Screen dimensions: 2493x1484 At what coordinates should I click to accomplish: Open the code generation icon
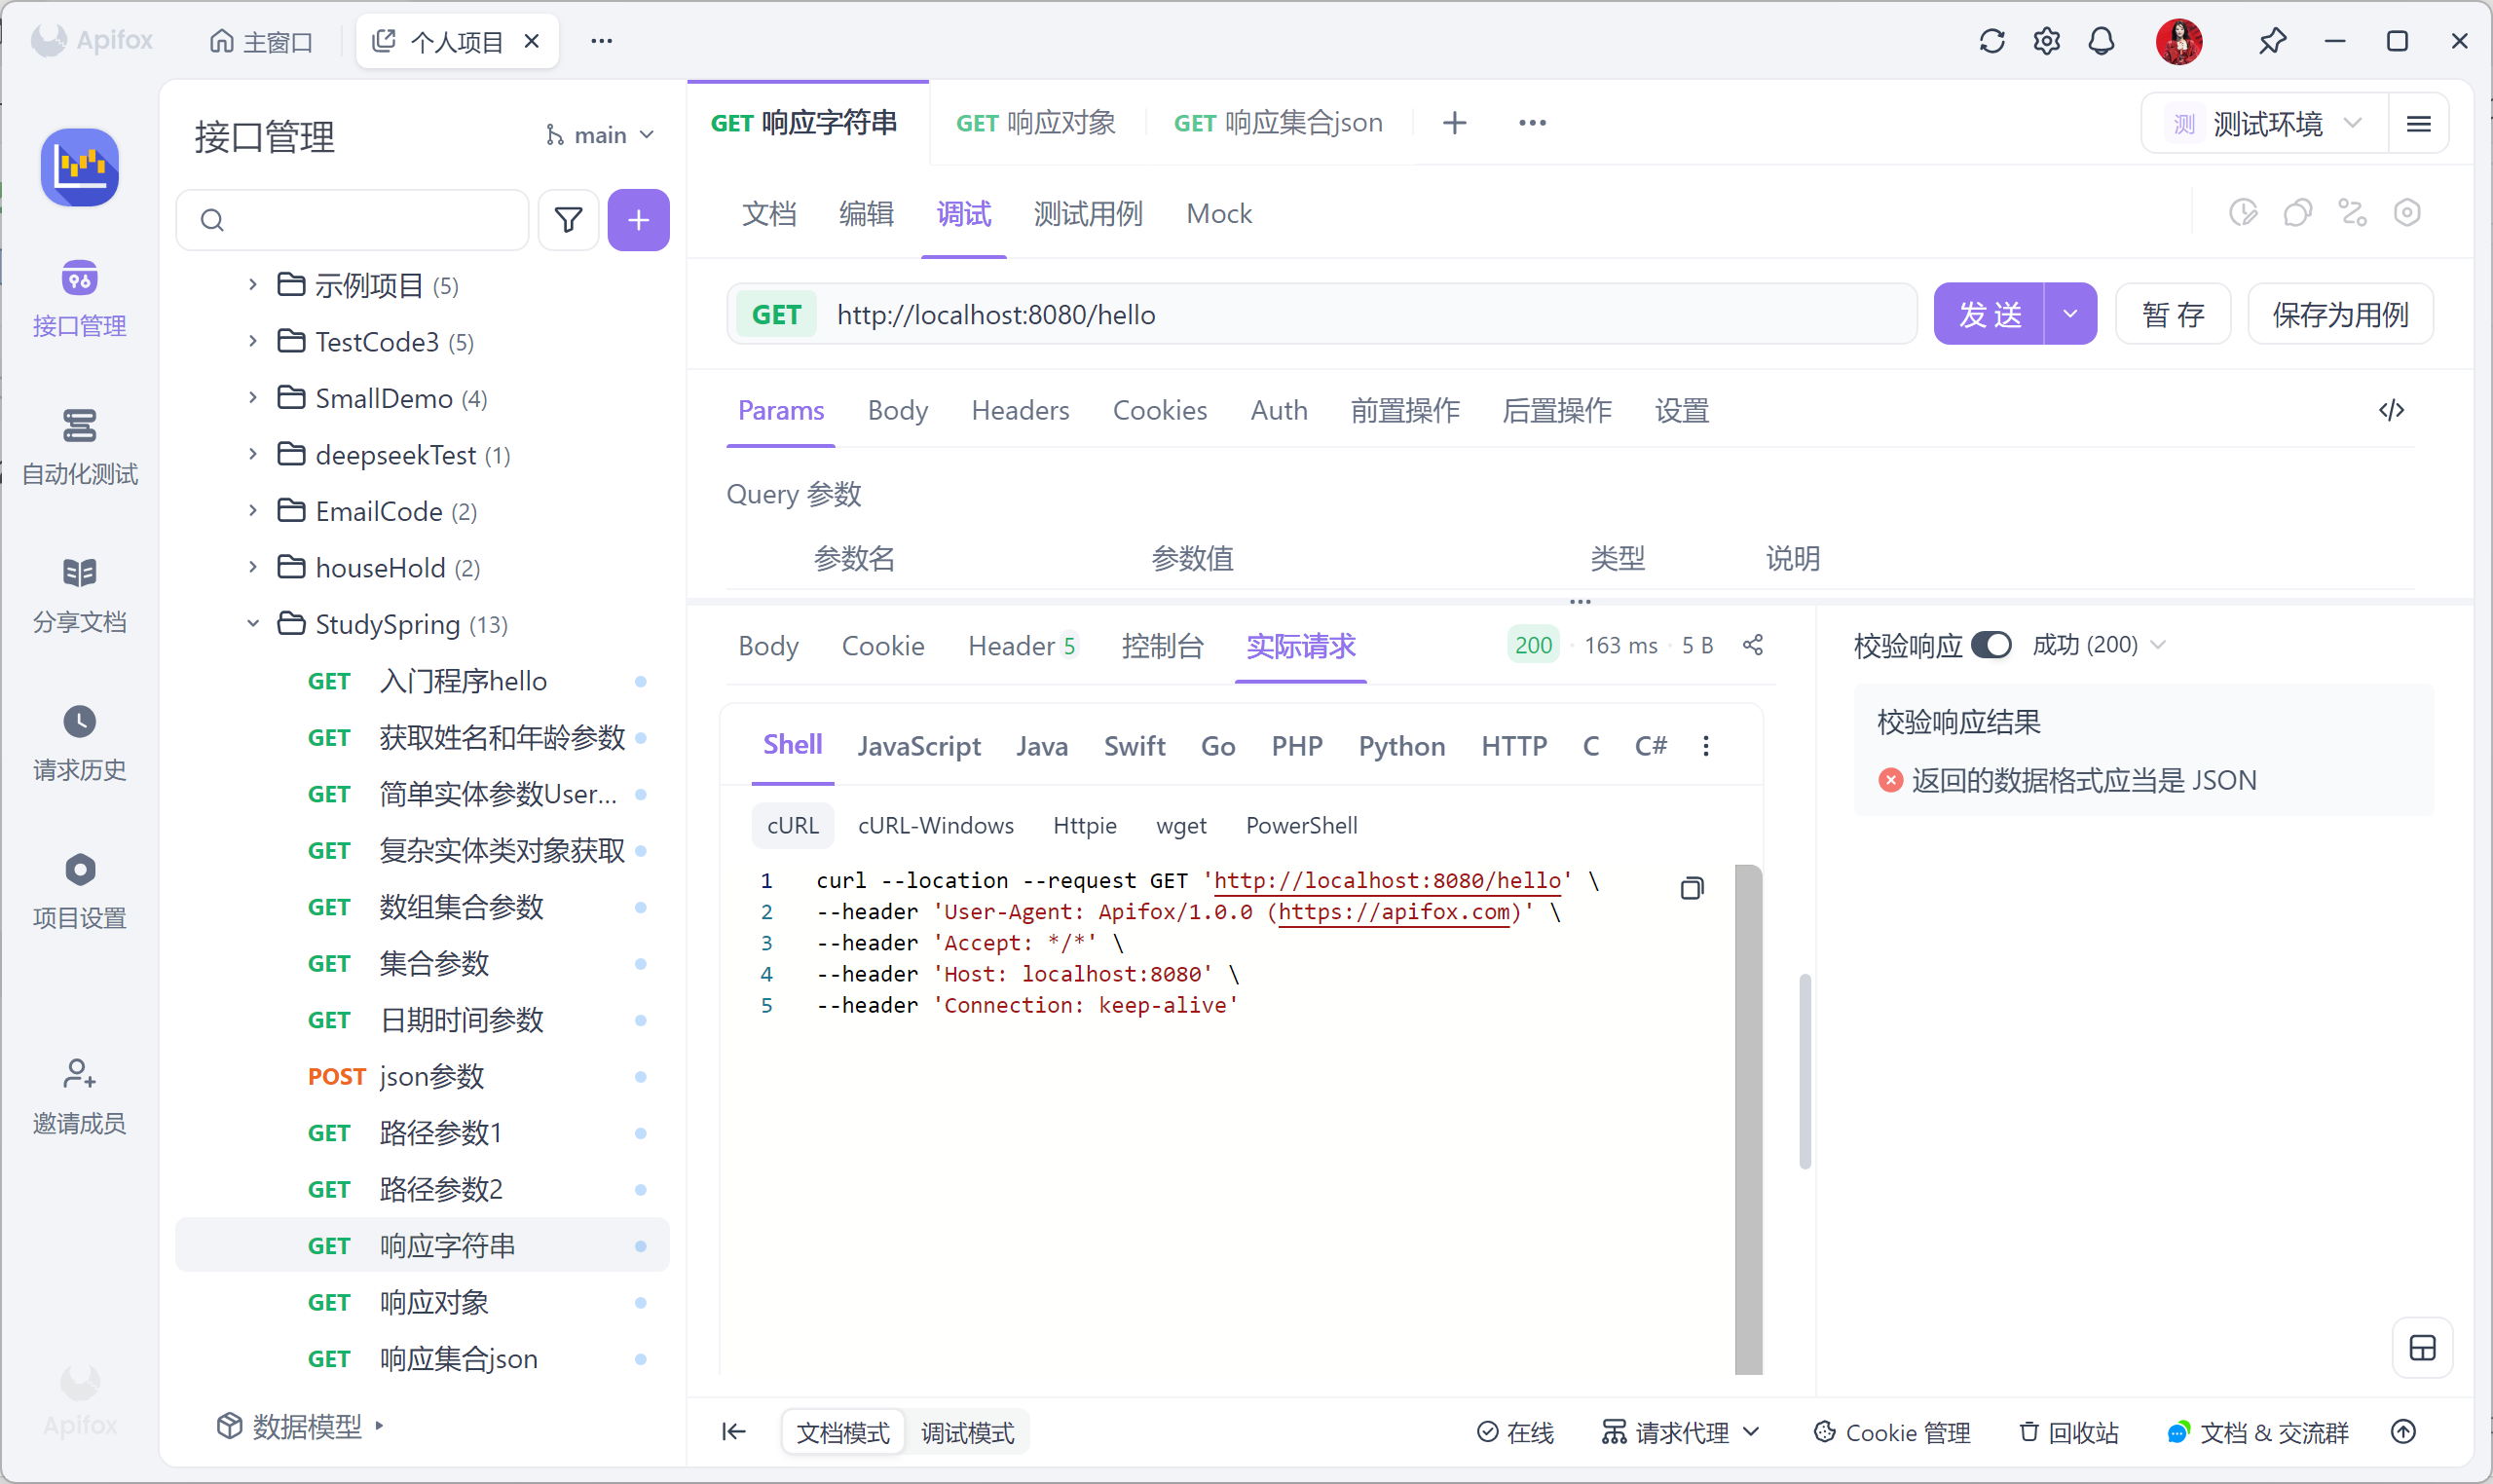coord(2391,410)
